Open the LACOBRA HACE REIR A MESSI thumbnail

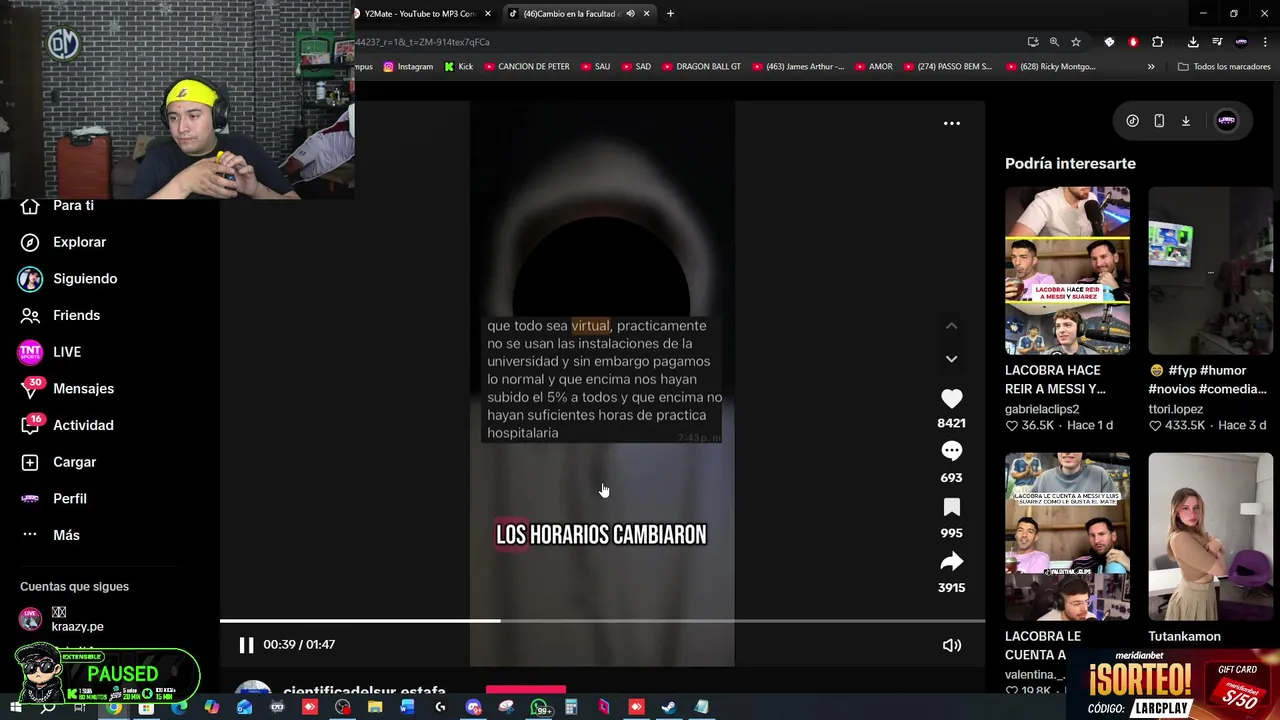click(1067, 271)
